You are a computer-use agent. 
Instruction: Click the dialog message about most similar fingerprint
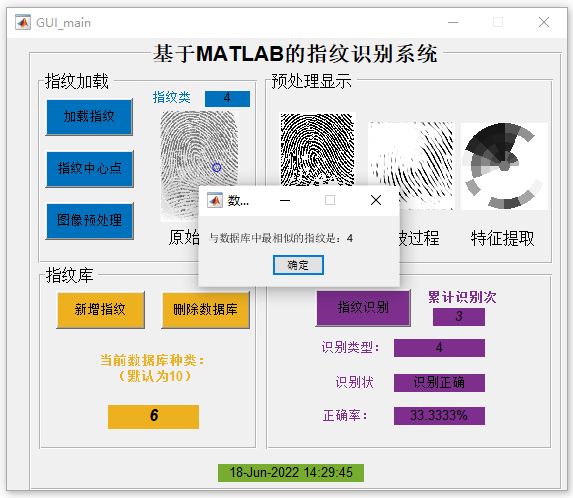281,238
